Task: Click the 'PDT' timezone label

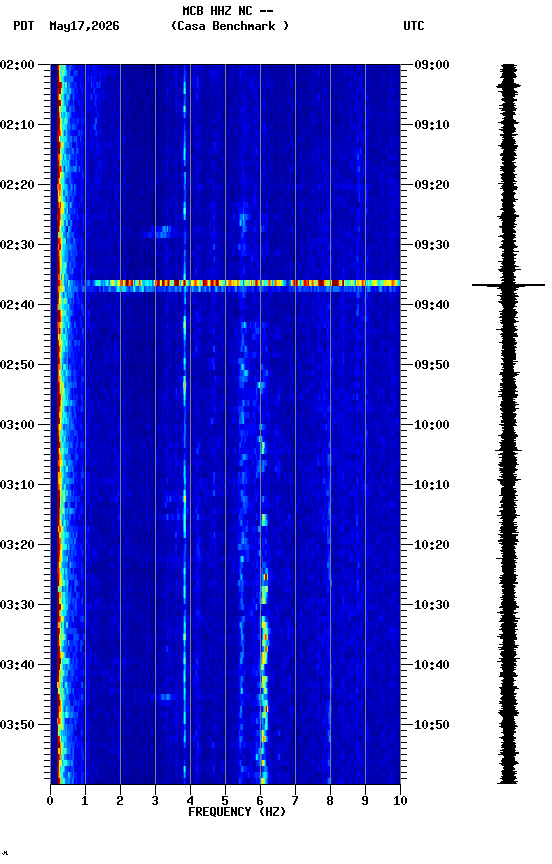Action: [24, 26]
